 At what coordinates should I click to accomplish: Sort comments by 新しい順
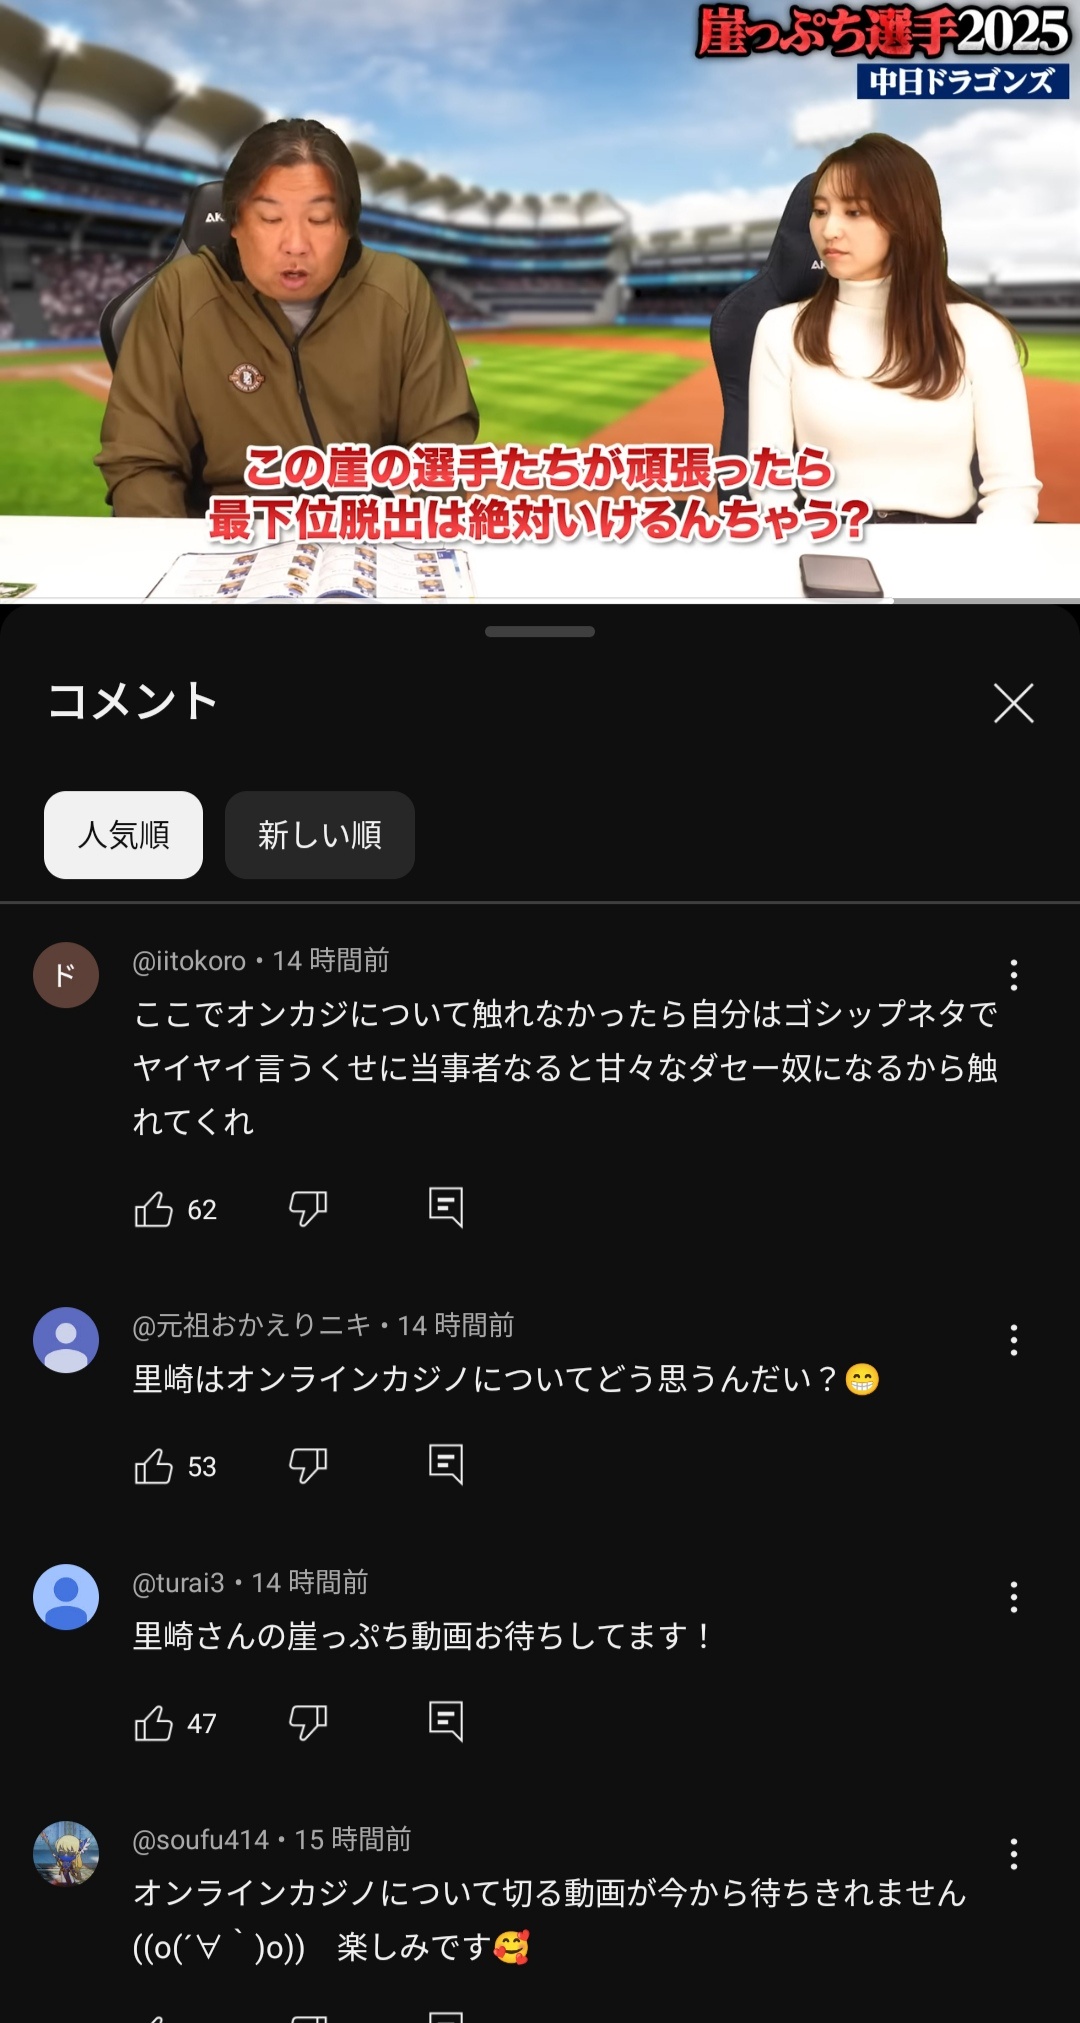320,835
